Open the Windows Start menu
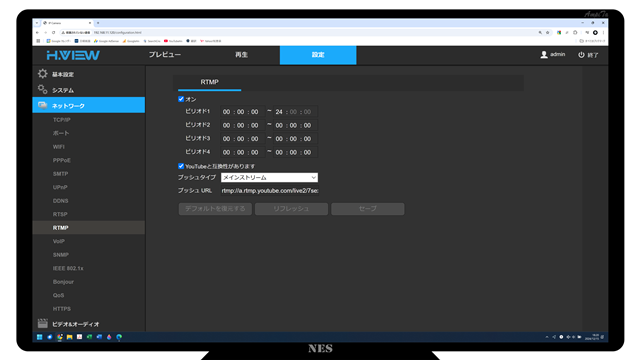640x360 pixels. (x=40, y=337)
